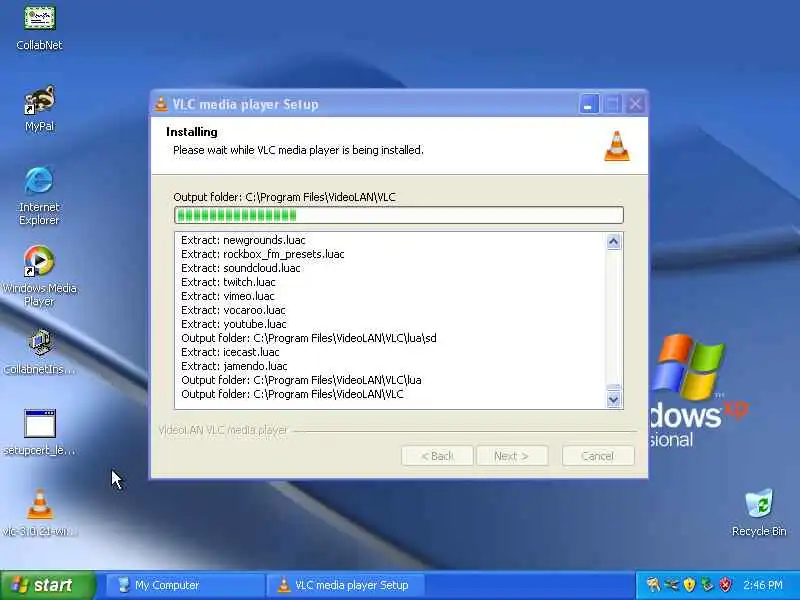The width and height of the screenshot is (800, 600).
Task: Click the Cancel button in the installer
Action: click(598, 456)
